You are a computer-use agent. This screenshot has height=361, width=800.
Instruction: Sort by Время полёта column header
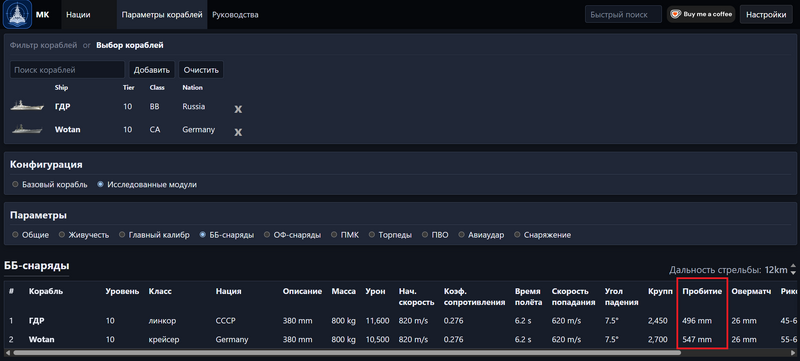(x=528, y=297)
